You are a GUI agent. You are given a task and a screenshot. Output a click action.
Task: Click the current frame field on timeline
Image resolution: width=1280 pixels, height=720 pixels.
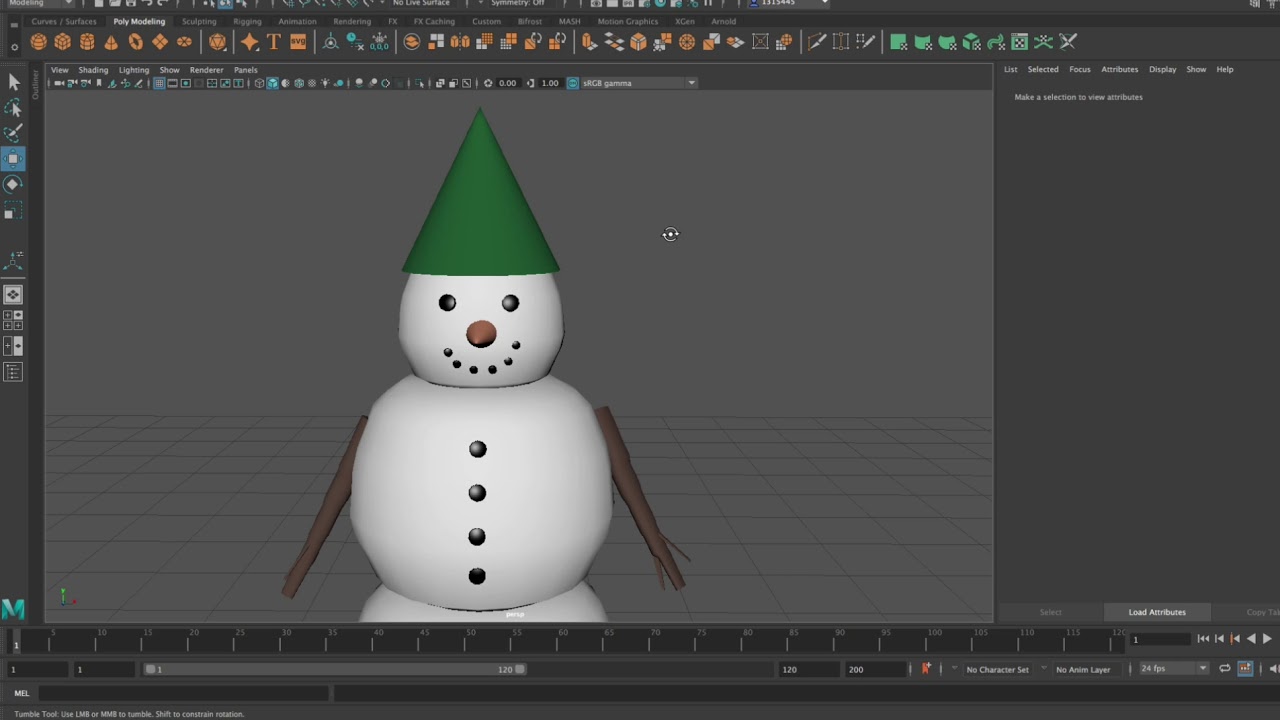pos(1160,639)
